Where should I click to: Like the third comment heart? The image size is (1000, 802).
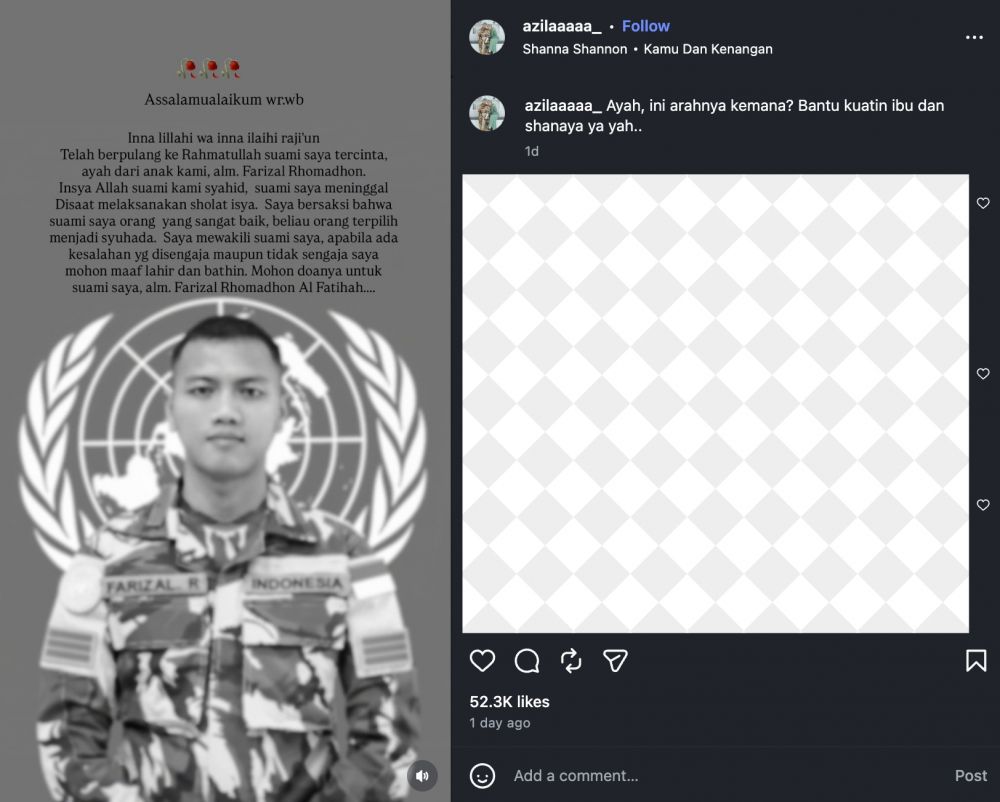pyautogui.click(x=983, y=505)
